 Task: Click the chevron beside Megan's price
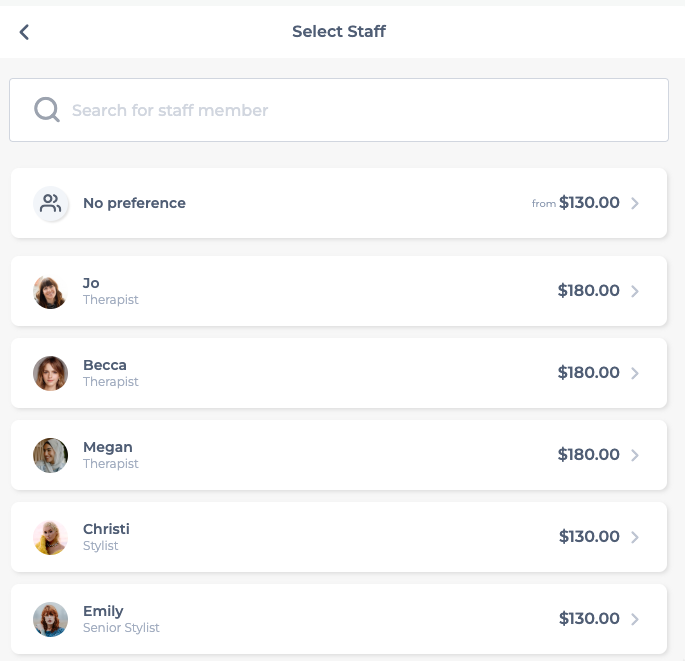pyautogui.click(x=635, y=455)
